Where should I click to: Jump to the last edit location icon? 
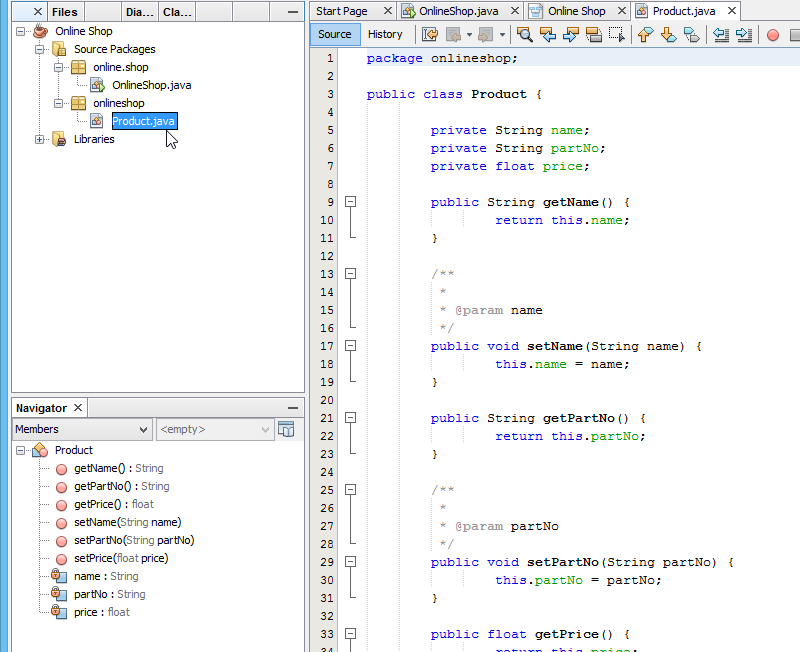tap(430, 35)
